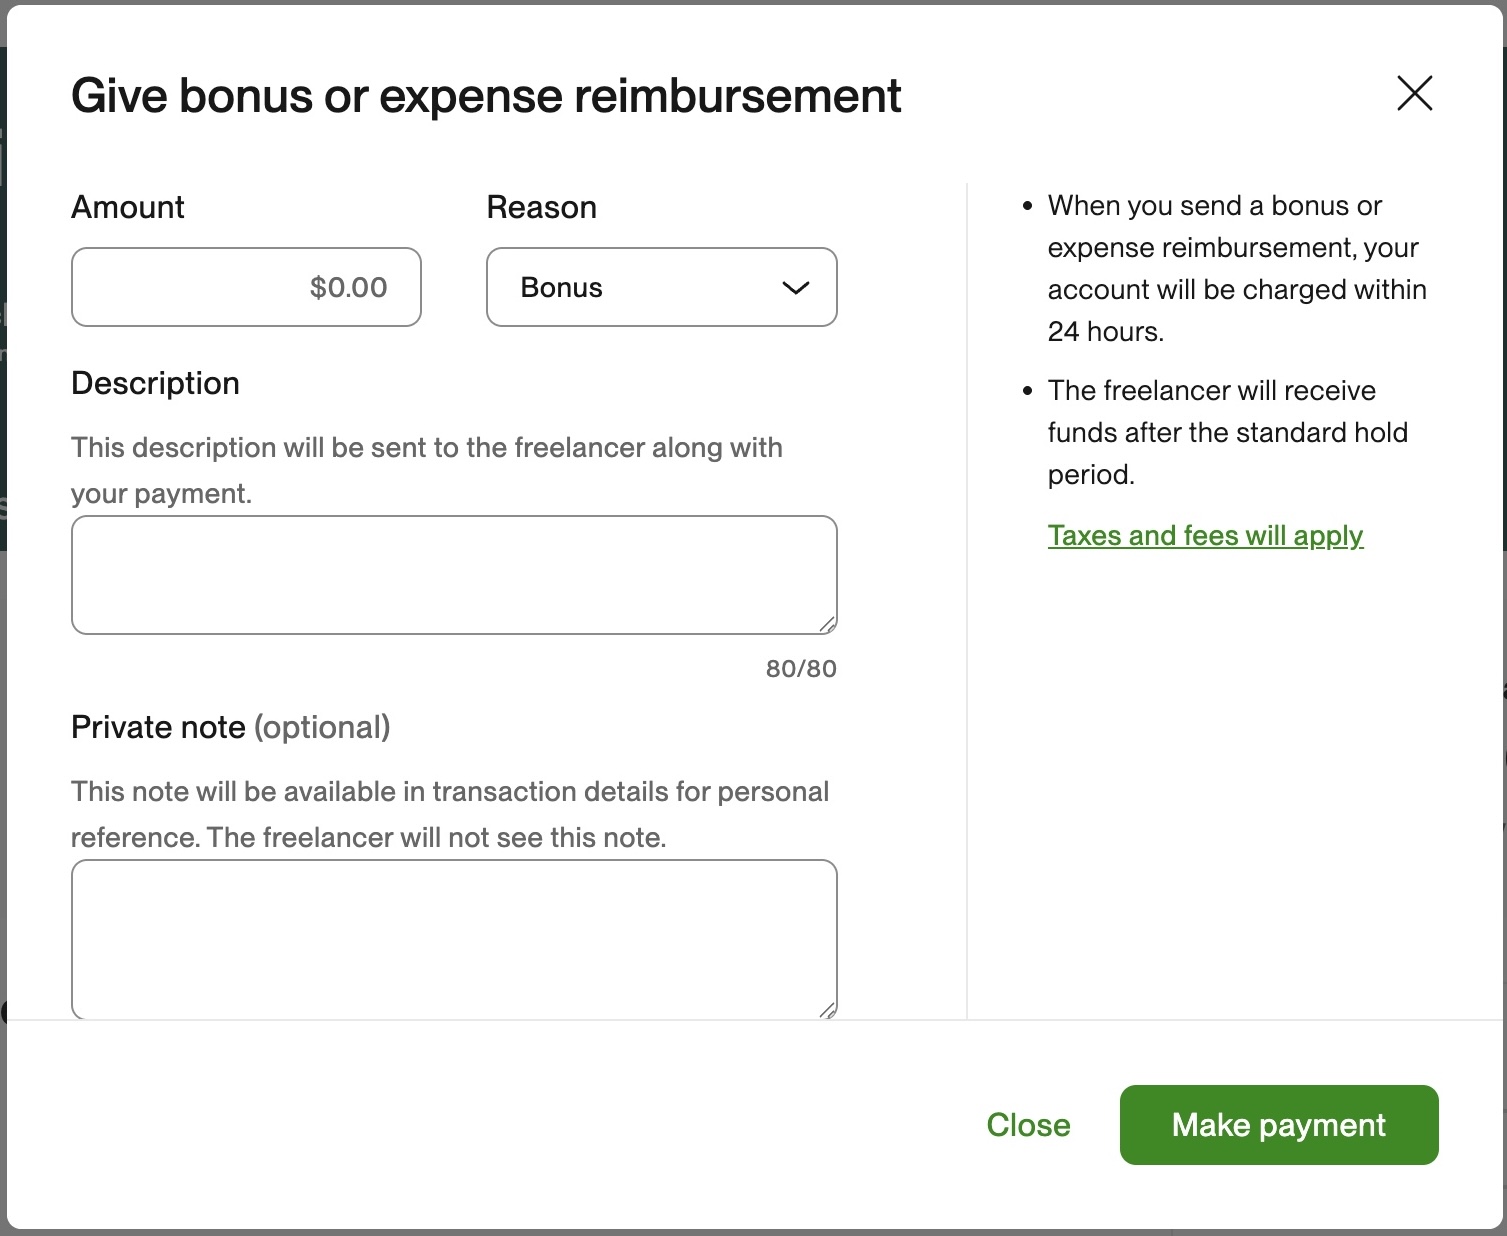Screen dimensions: 1507x1236
Task: Click the description helper text about the freelancer
Action: [x=426, y=469]
